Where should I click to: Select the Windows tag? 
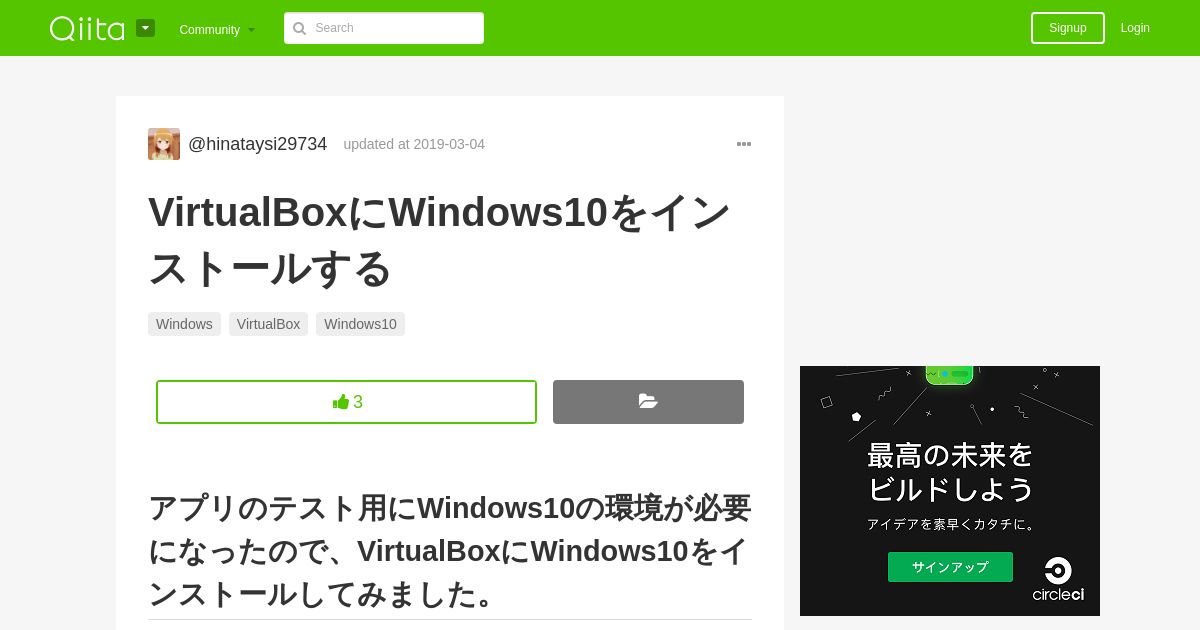coord(184,324)
